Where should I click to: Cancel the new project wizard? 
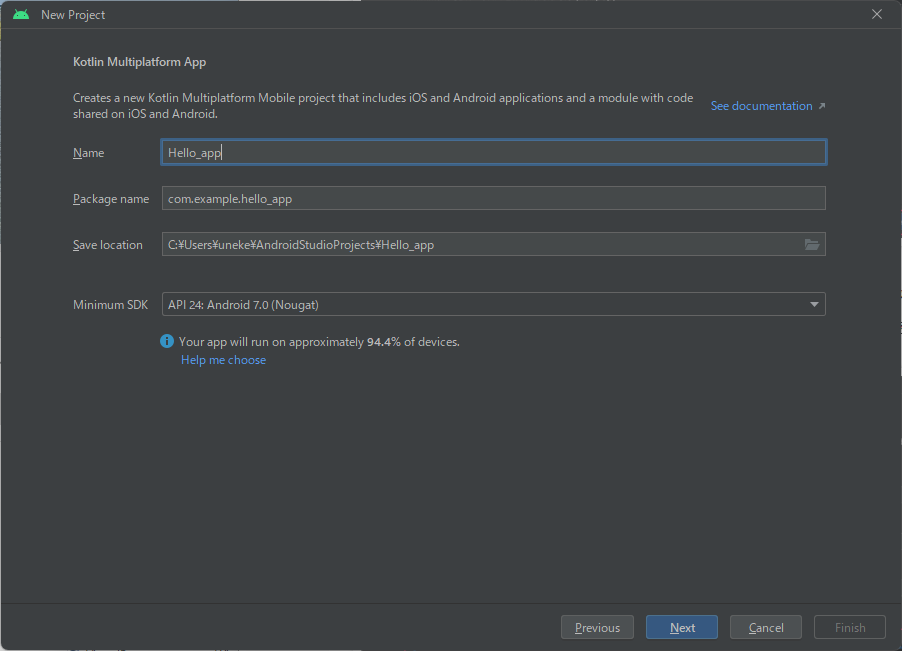pyautogui.click(x=765, y=627)
